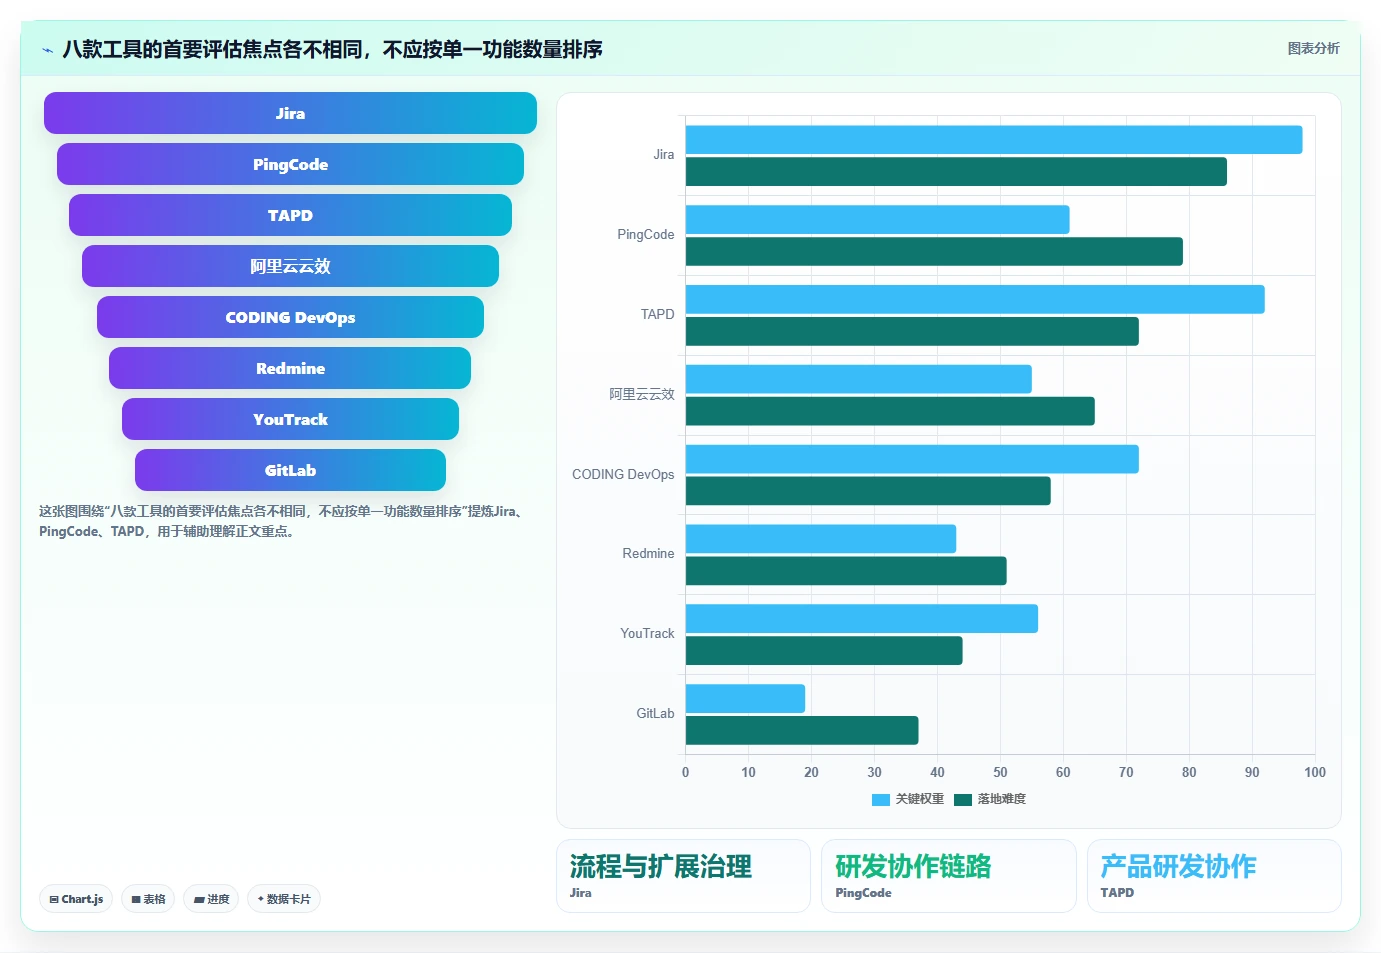Click TAPD's dark green chart bar

(x=912, y=332)
